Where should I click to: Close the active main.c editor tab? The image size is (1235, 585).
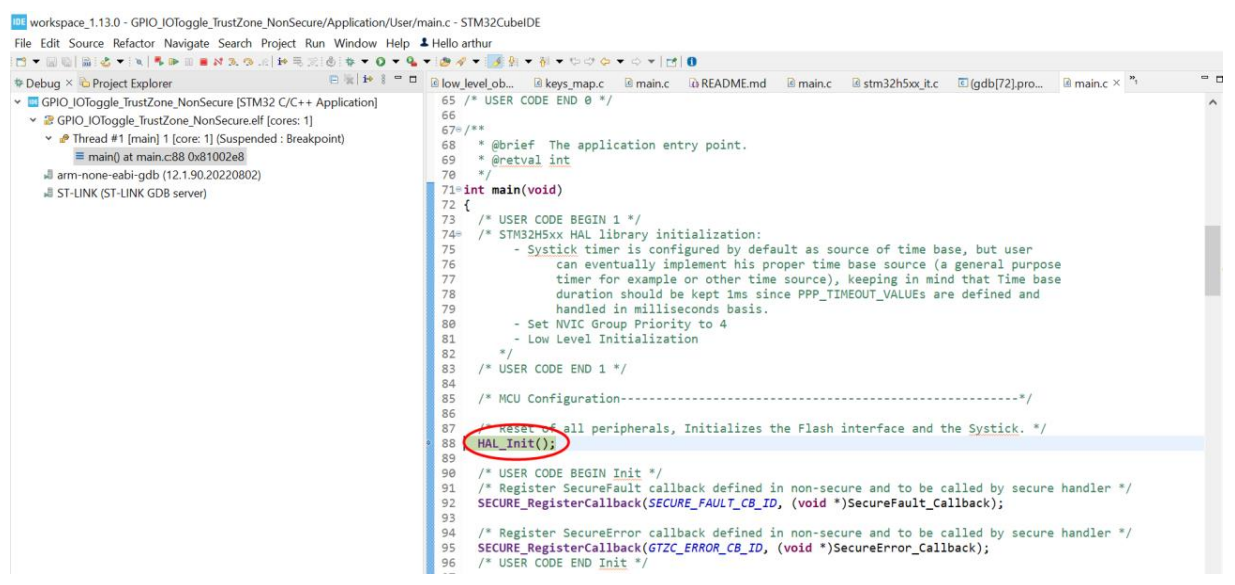pyautogui.click(x=1116, y=83)
